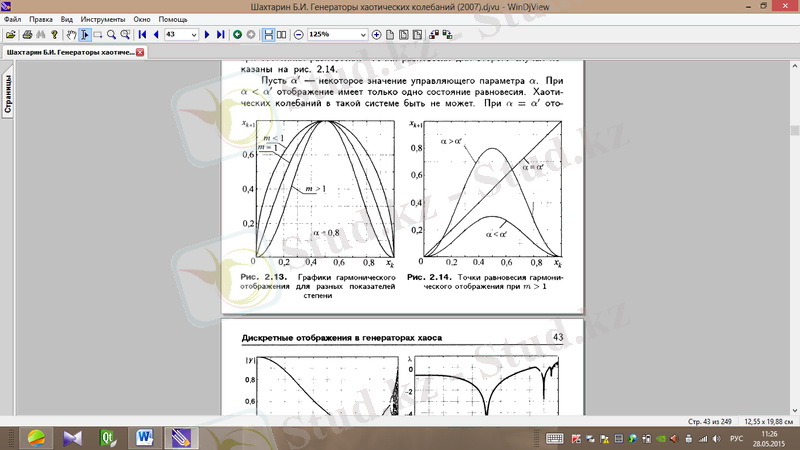800x450 pixels.
Task: Open the system volume speaker icon
Action: 717,439
